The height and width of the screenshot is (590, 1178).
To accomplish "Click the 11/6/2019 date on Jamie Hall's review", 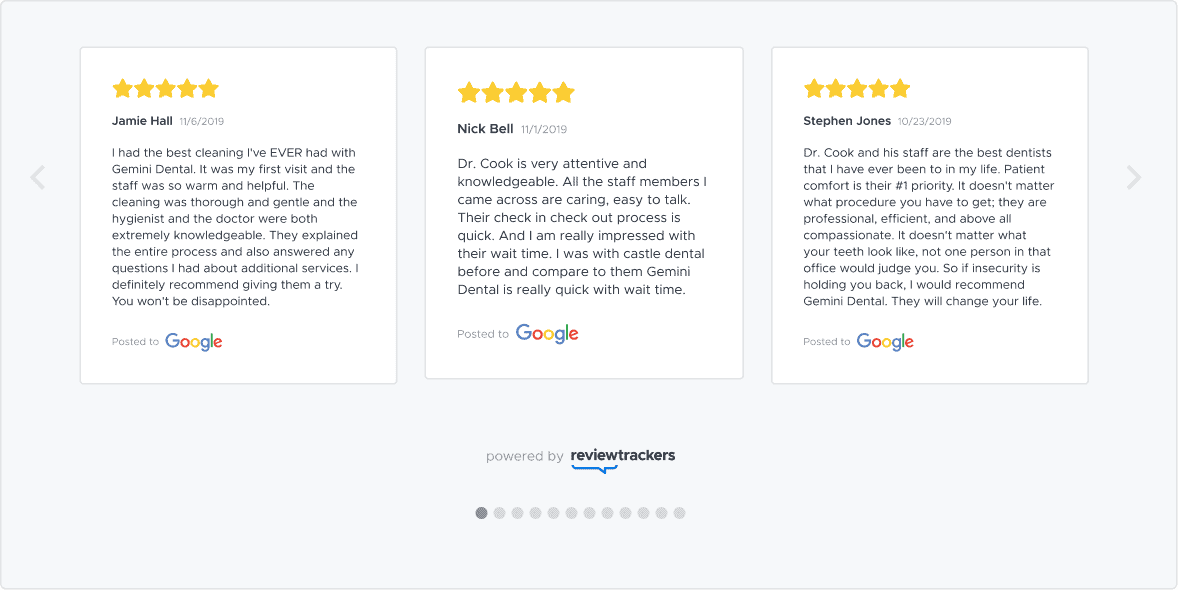I will pyautogui.click(x=201, y=122).
